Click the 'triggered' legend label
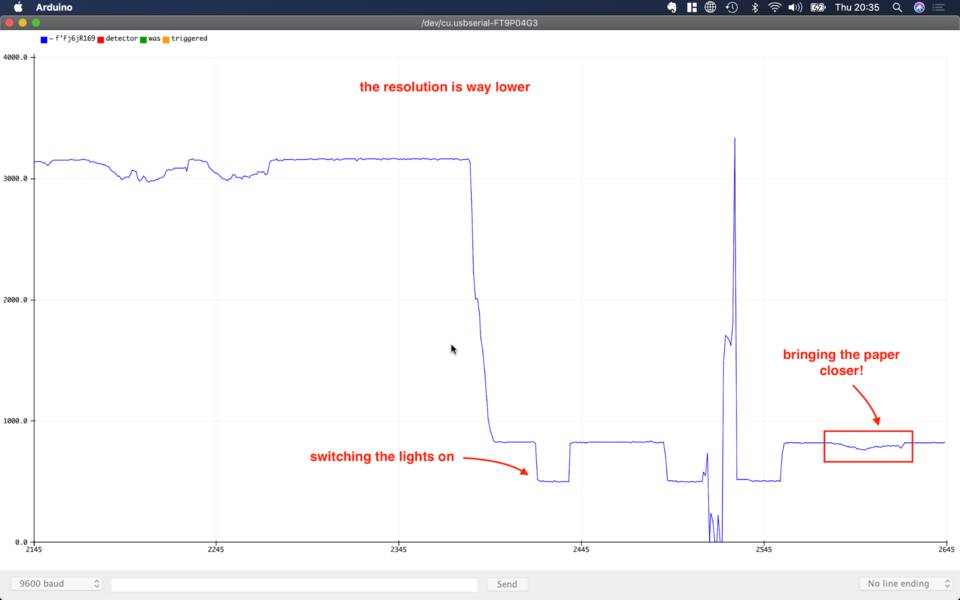The height and width of the screenshot is (600, 960). pos(189,38)
